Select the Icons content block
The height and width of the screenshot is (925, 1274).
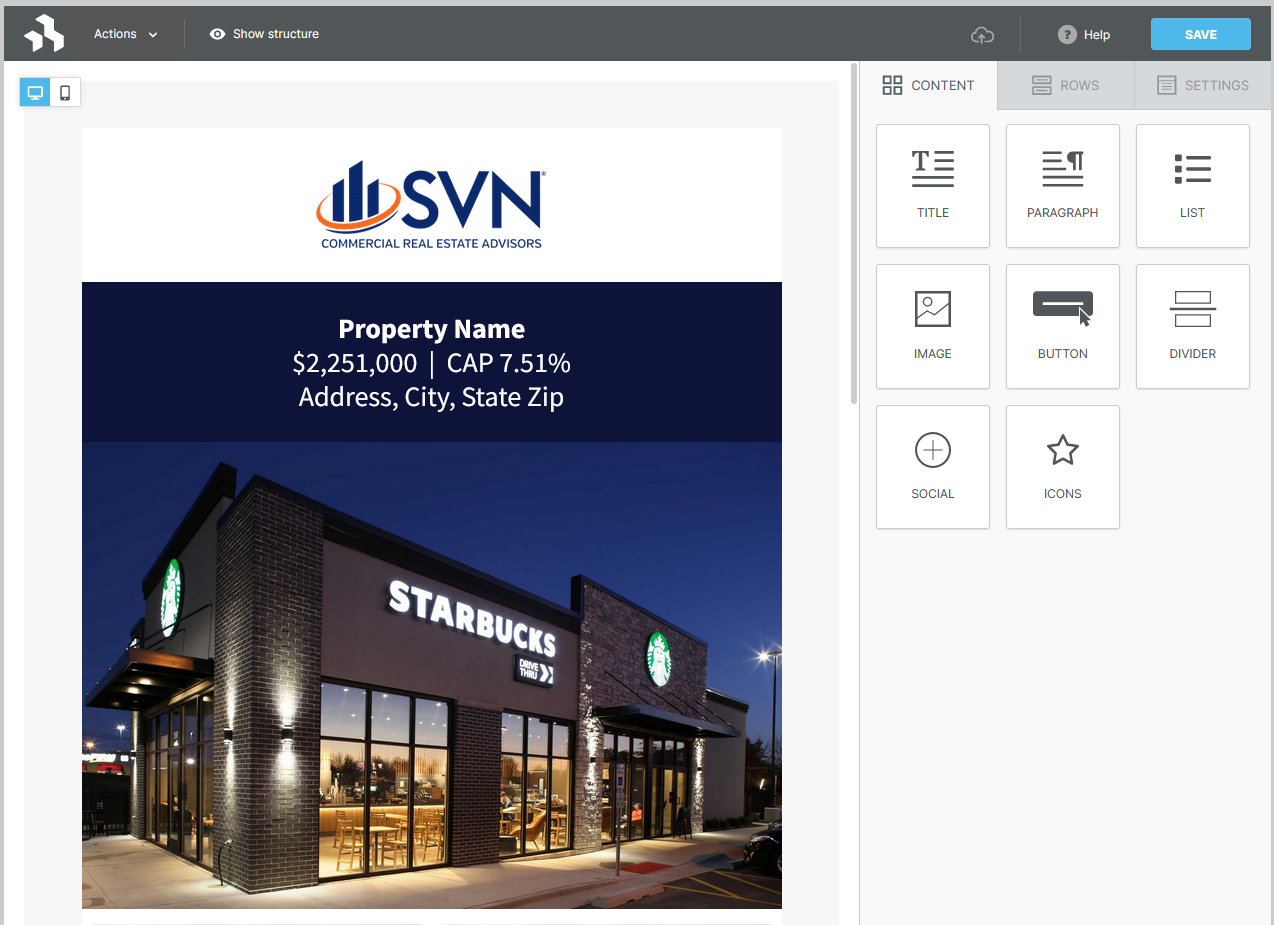tap(1063, 467)
